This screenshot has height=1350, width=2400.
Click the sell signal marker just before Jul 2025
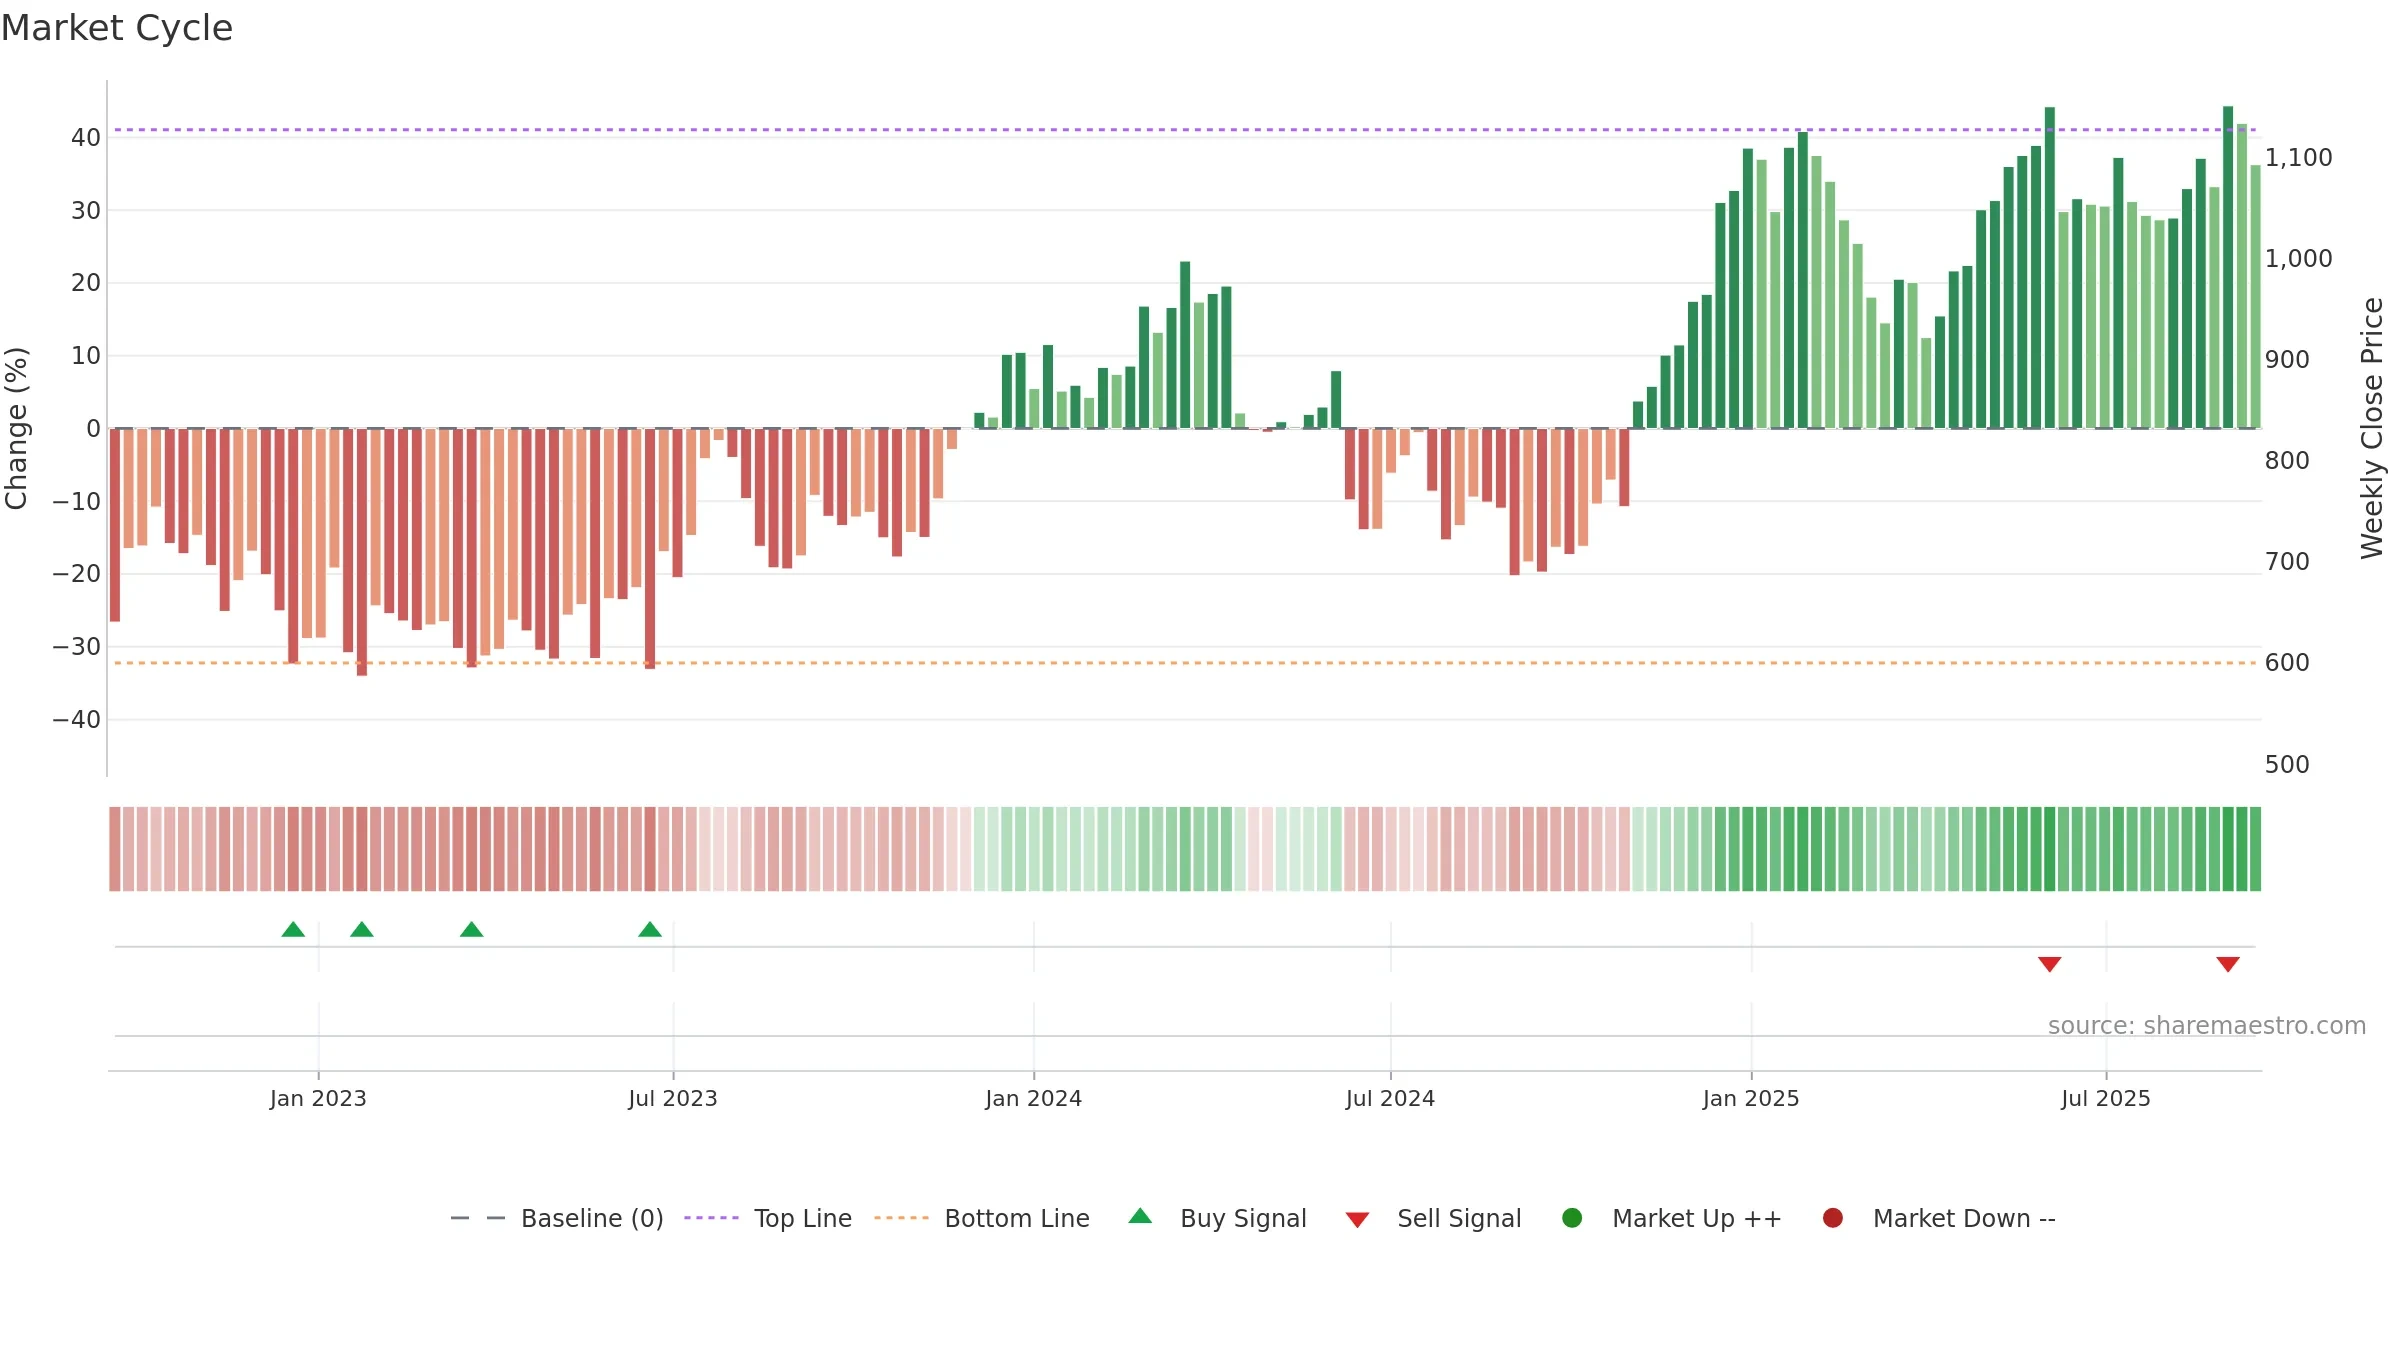(x=2050, y=964)
